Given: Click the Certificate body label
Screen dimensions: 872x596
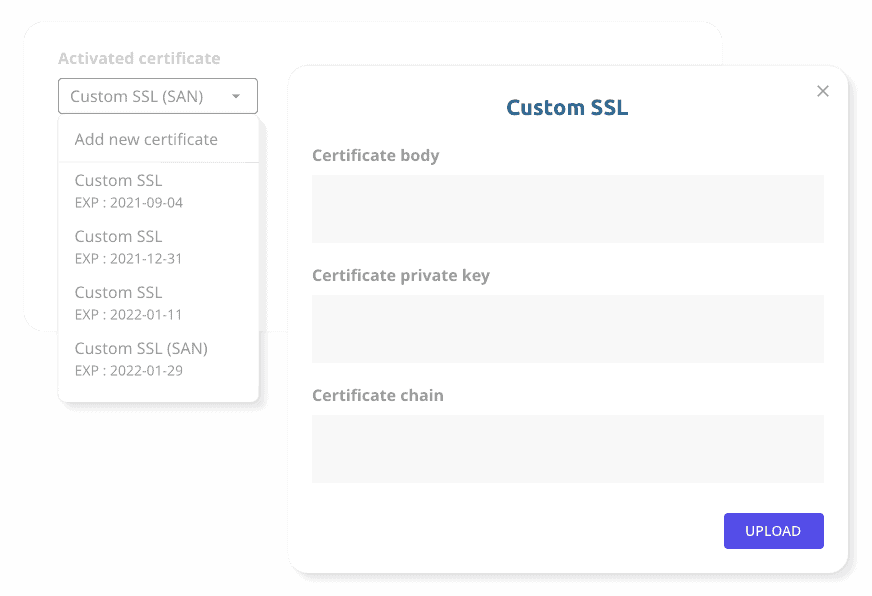Looking at the screenshot, I should pyautogui.click(x=375, y=156).
